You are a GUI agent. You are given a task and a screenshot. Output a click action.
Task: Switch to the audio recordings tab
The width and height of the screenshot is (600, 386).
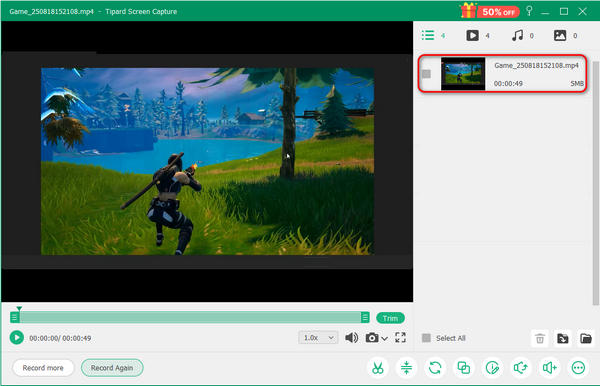[522, 36]
